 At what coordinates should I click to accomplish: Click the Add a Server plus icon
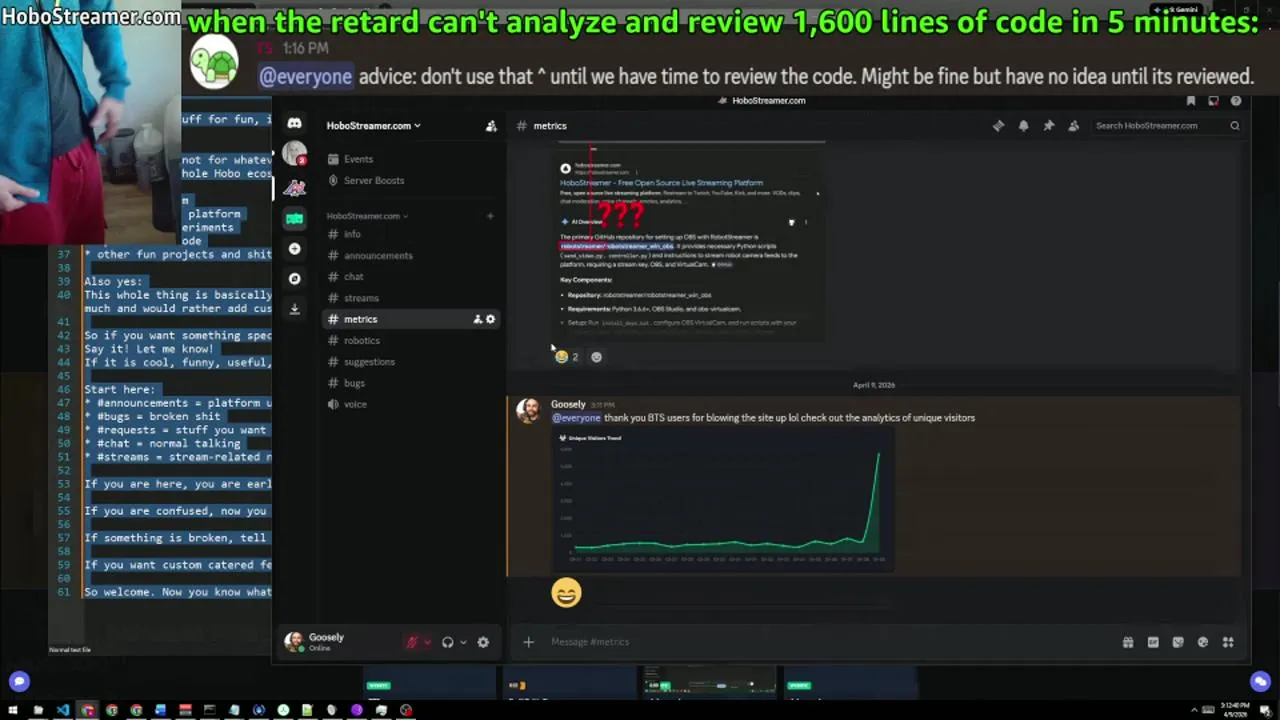coord(294,248)
